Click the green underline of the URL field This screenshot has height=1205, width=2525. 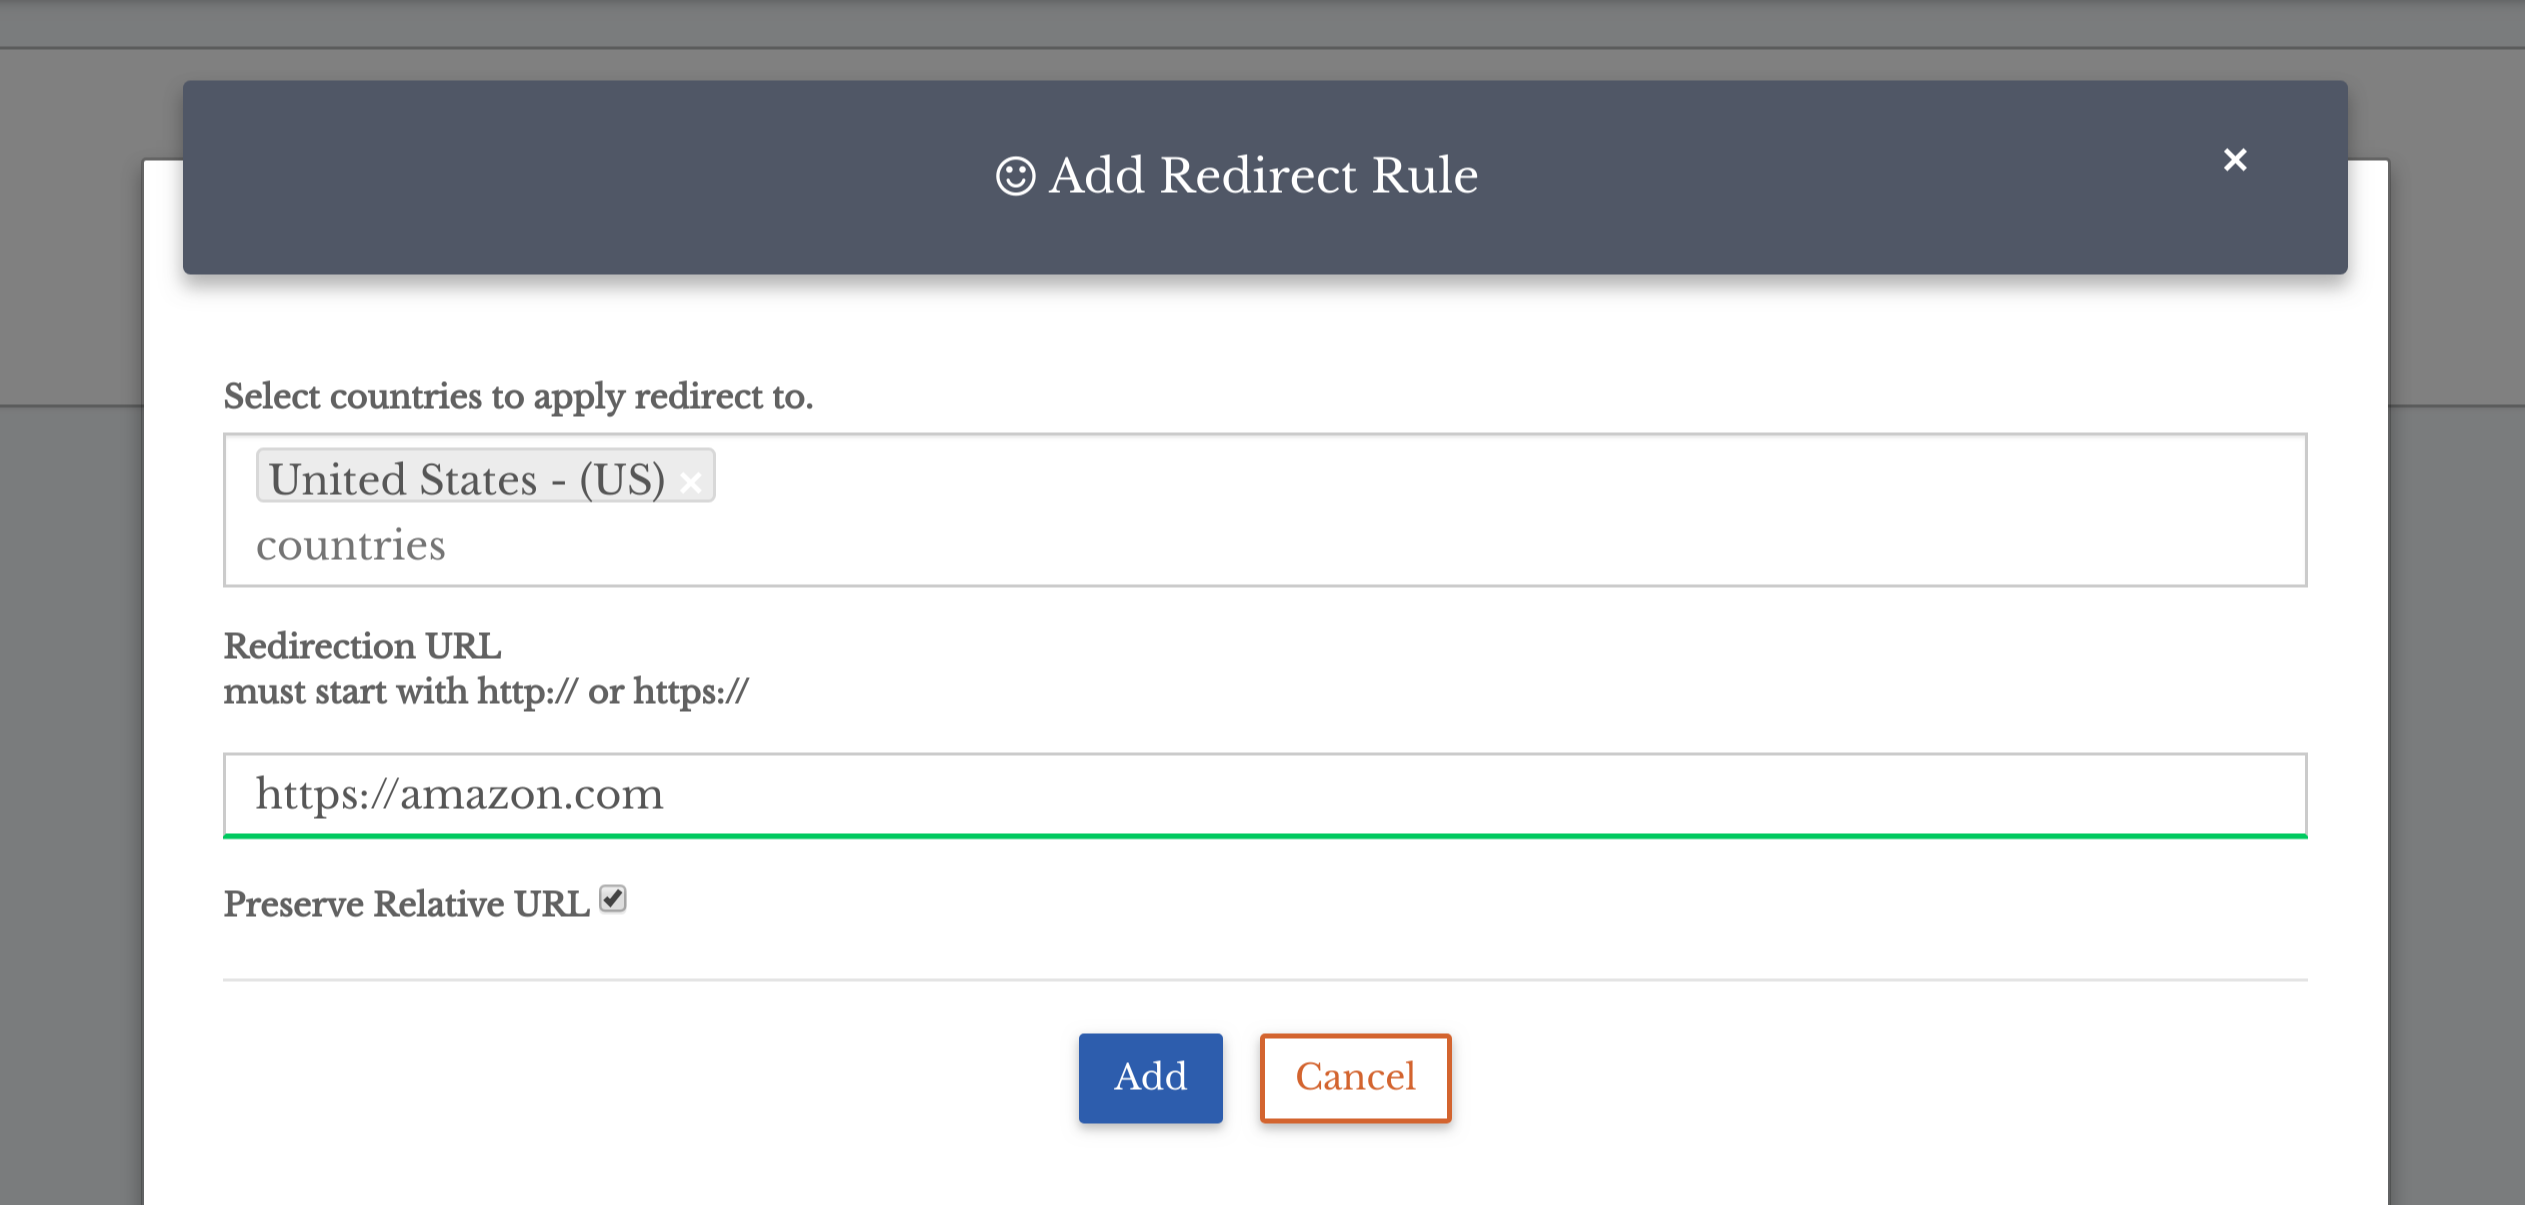coord(1265,835)
